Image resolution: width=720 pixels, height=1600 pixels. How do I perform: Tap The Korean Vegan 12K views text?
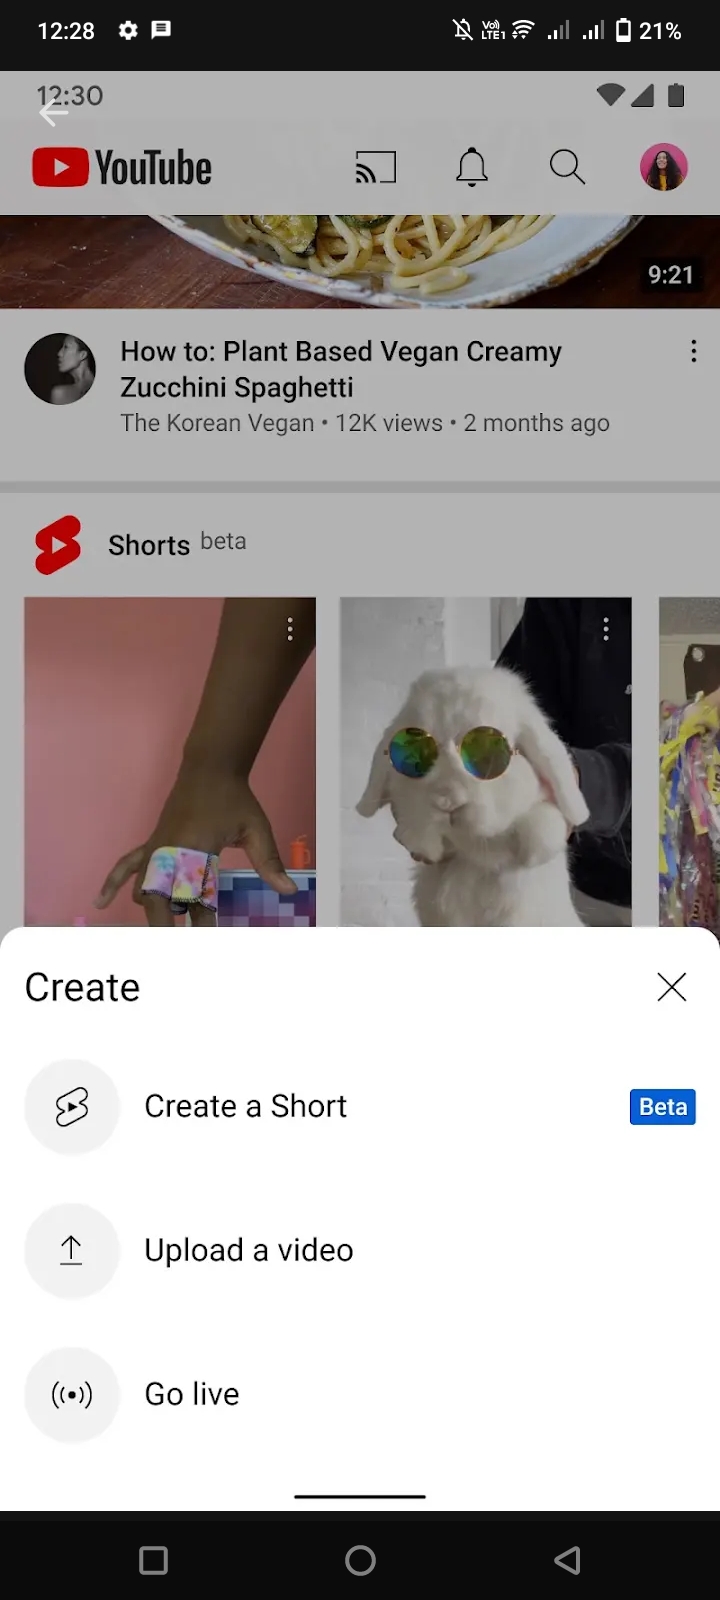[365, 423]
